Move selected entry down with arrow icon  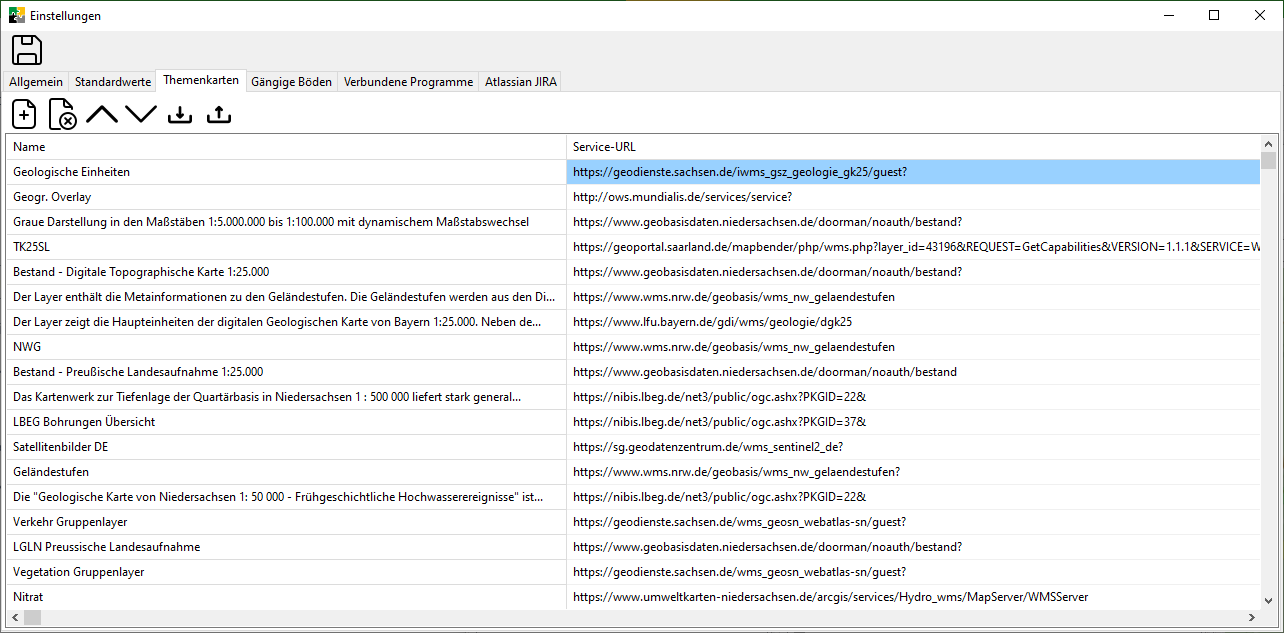point(141,114)
